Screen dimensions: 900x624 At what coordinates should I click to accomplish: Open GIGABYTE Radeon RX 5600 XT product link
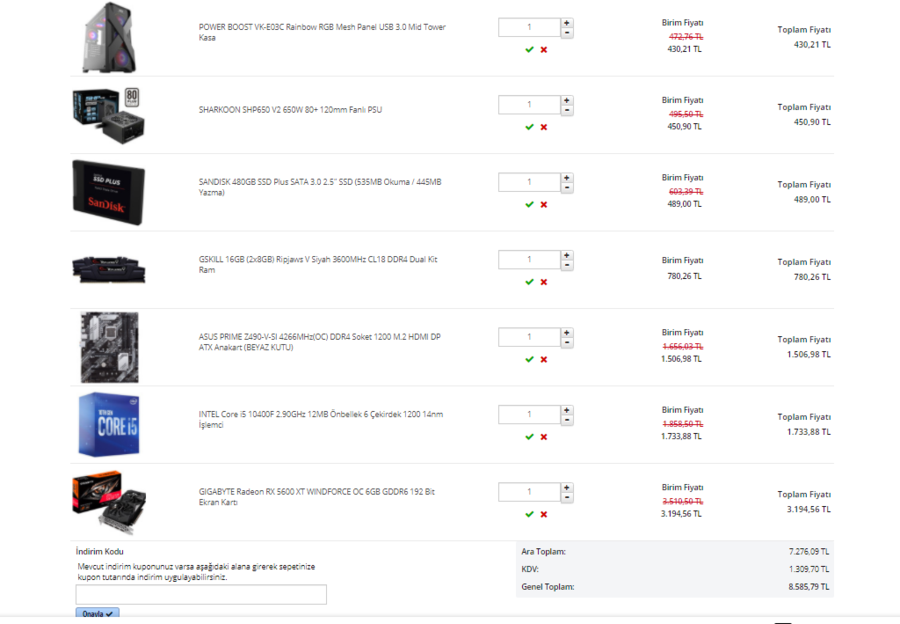316,496
